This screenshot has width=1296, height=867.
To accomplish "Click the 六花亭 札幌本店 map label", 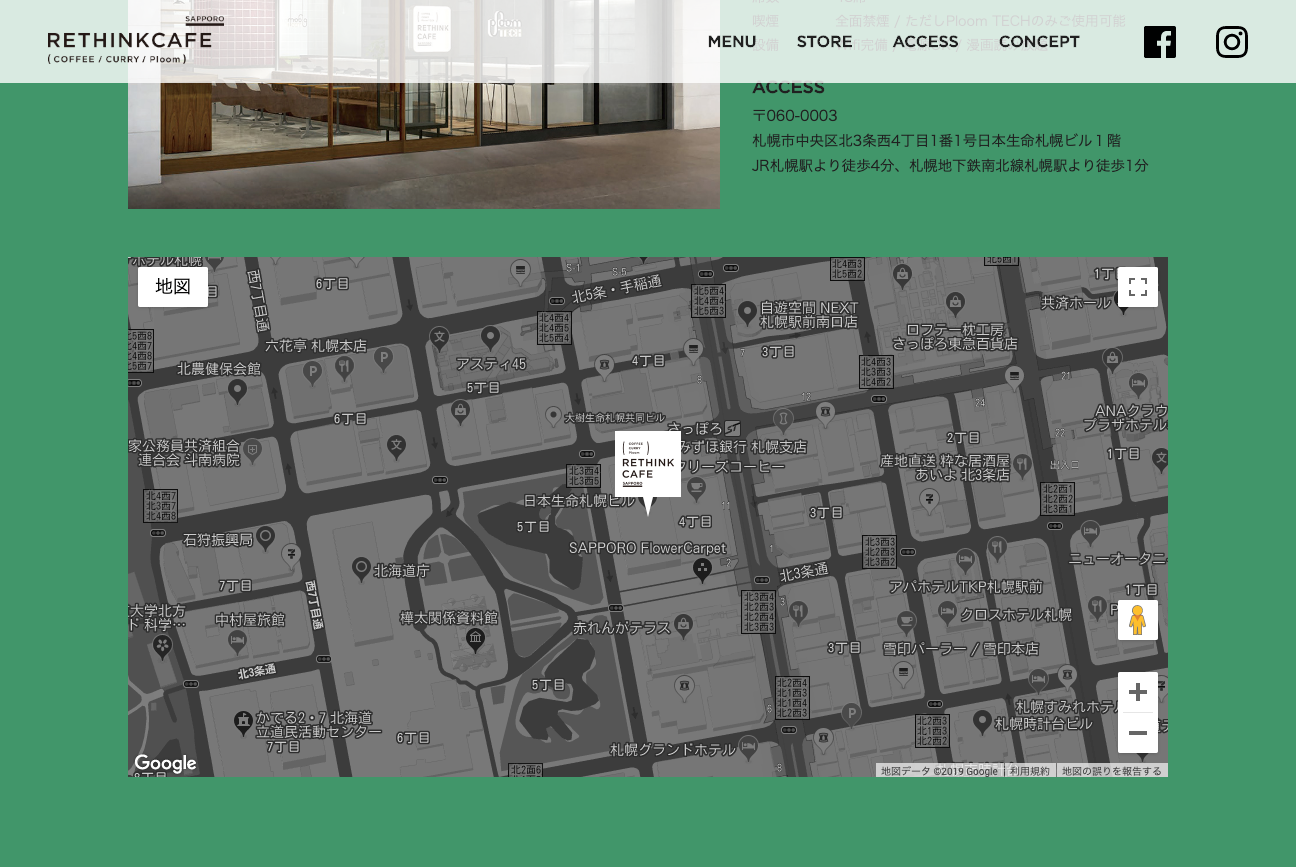I will [316, 346].
